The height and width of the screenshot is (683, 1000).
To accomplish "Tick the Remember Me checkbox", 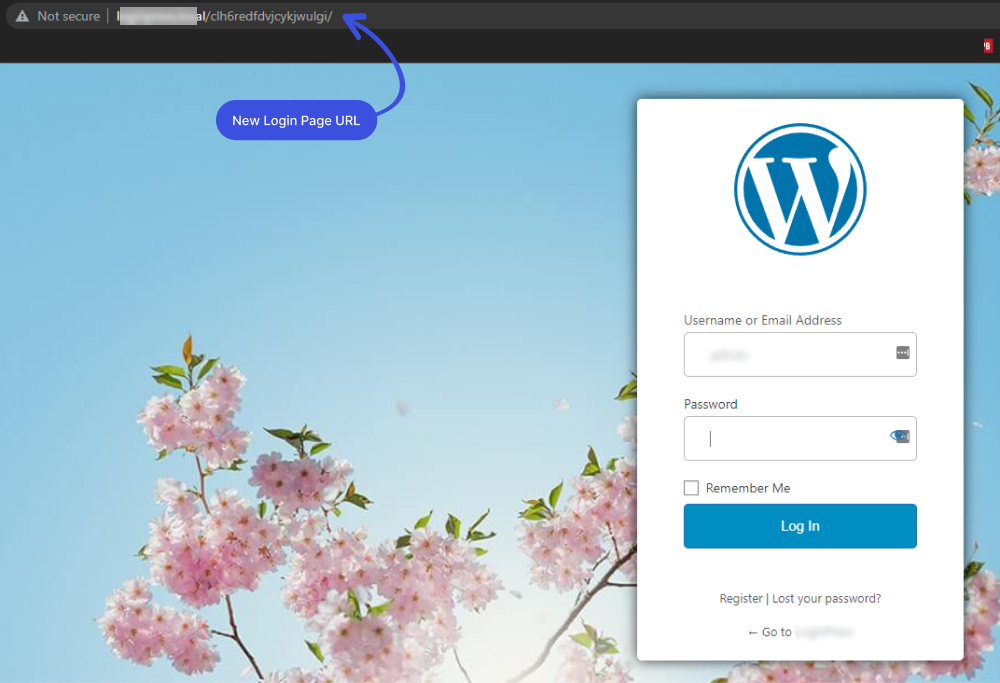I will click(x=691, y=488).
